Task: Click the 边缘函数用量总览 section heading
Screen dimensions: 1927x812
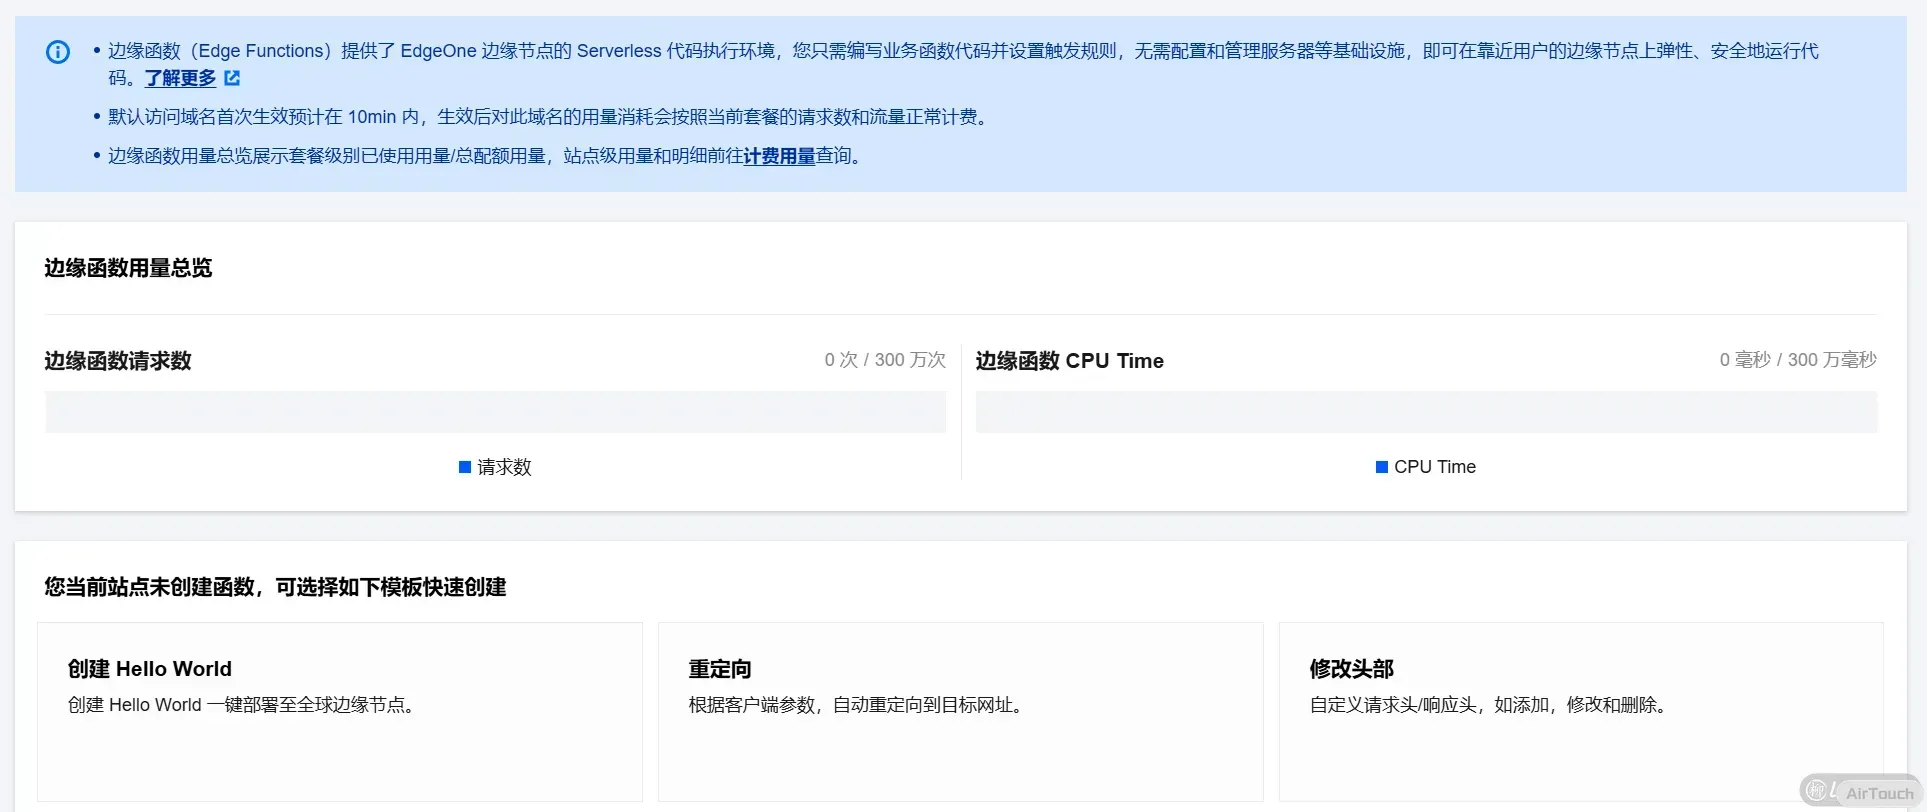Action: coord(128,268)
